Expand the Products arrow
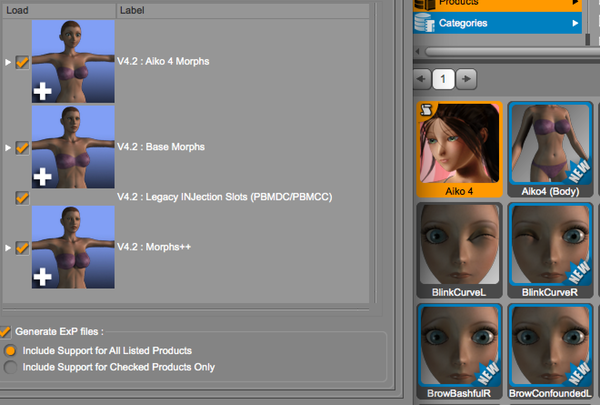Screen dimensions: 600x405 tap(575, 3)
